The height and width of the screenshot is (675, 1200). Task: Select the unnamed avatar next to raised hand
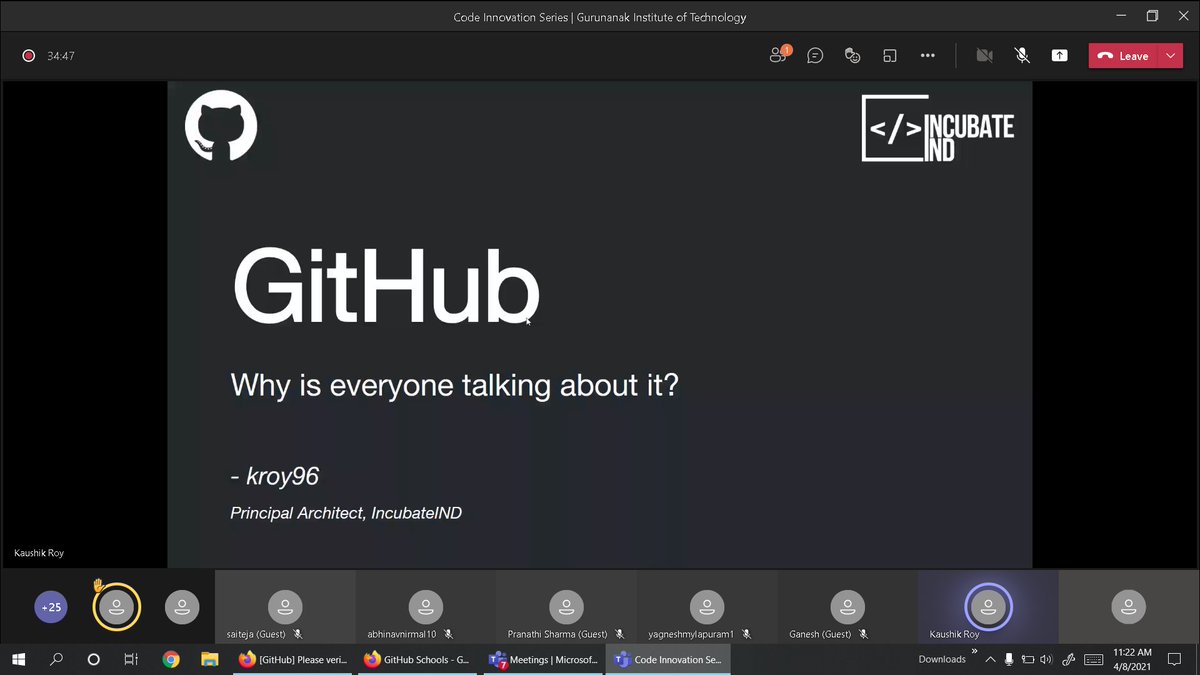tap(182, 607)
